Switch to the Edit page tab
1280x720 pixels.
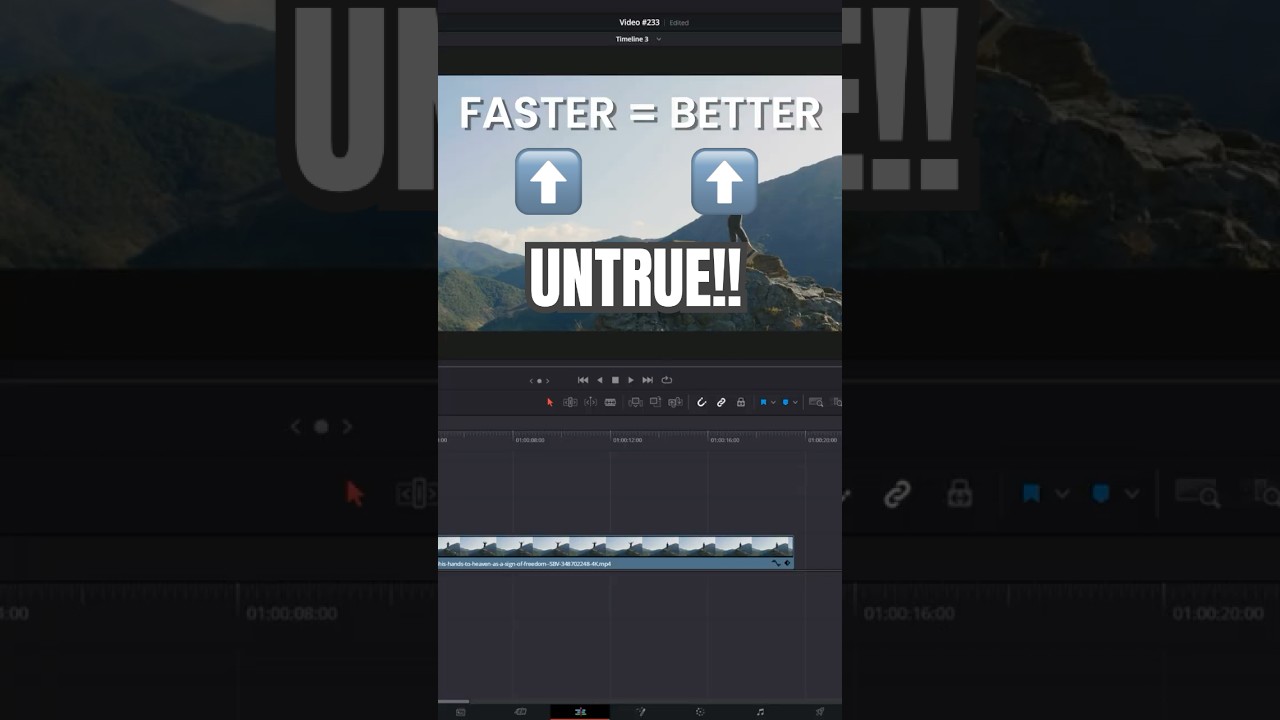tap(580, 712)
